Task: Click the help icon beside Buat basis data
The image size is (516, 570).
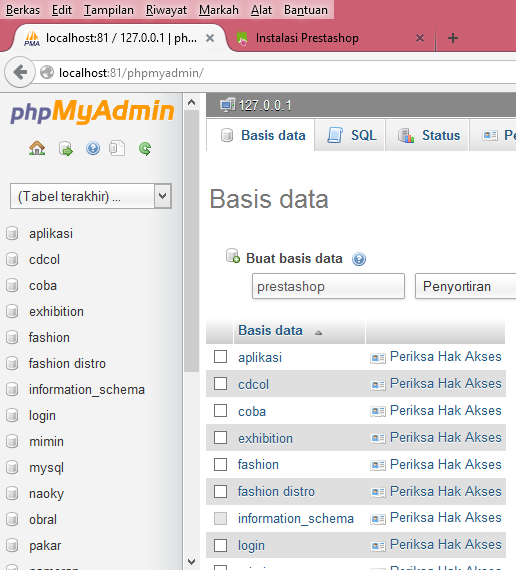Action: point(359,259)
